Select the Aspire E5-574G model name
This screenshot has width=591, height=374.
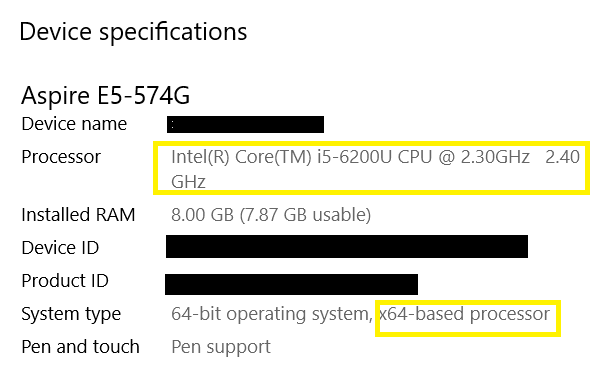[106, 95]
